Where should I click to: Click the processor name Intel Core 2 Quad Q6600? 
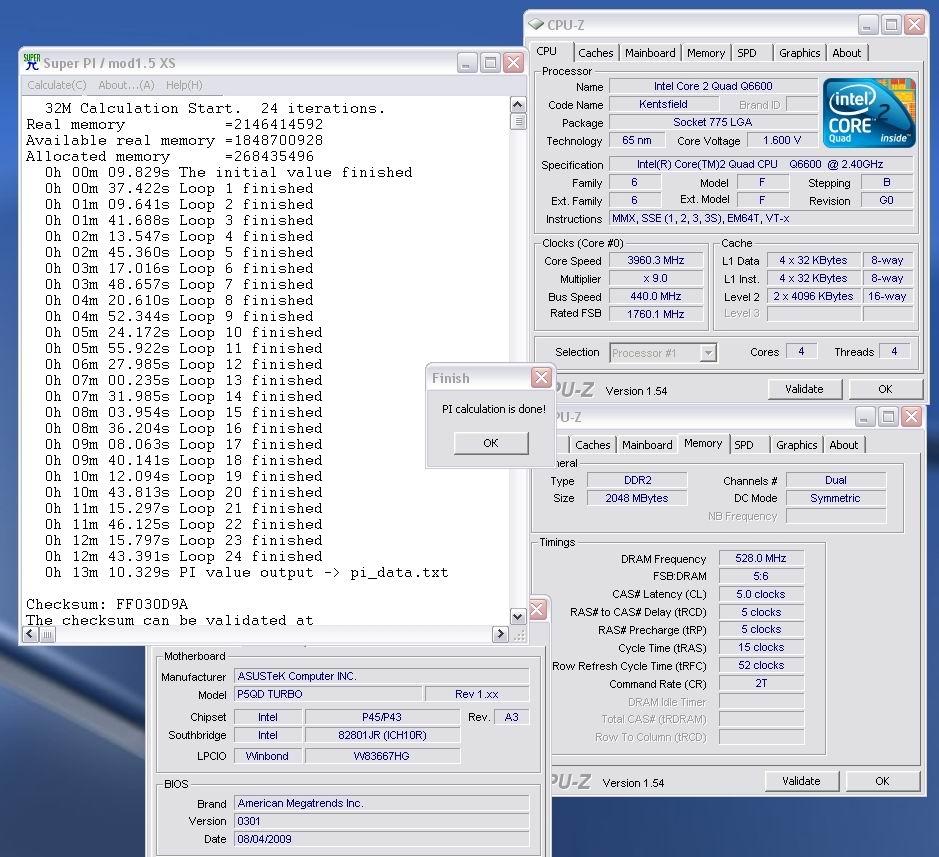pyautogui.click(x=713, y=86)
